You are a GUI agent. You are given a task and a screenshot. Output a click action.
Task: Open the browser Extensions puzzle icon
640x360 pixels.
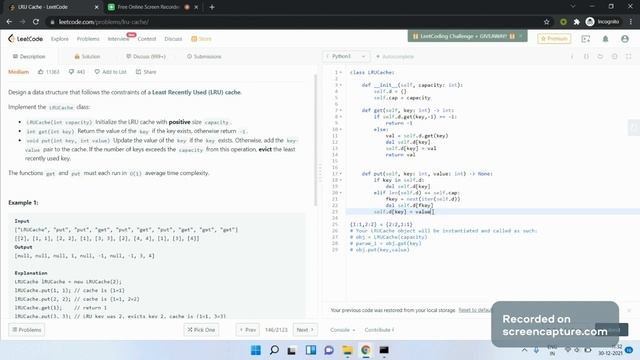pos(576,22)
